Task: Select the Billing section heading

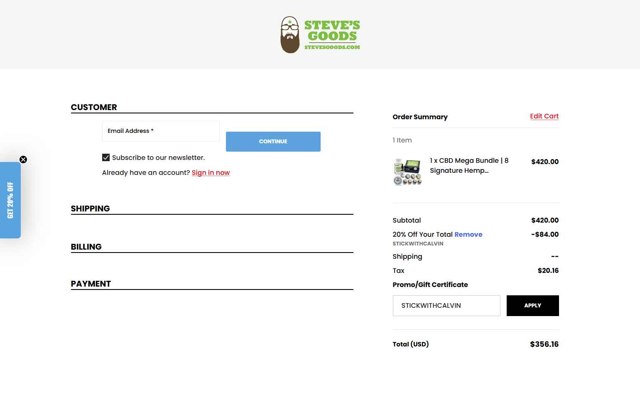Action: pyautogui.click(x=86, y=247)
